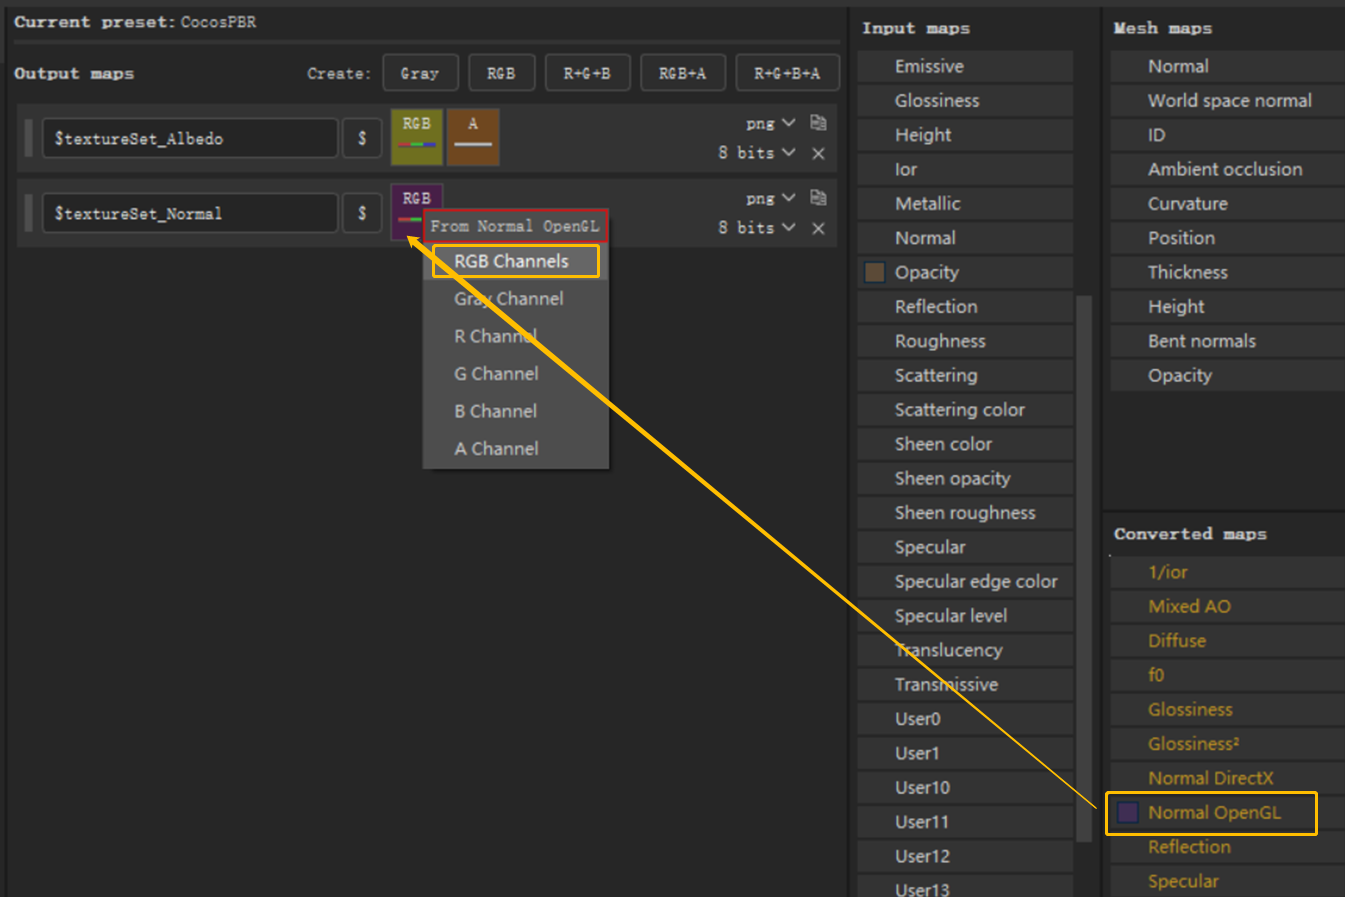Click inside the $textureSet_Normal name field
This screenshot has height=897, width=1345.
(190, 213)
